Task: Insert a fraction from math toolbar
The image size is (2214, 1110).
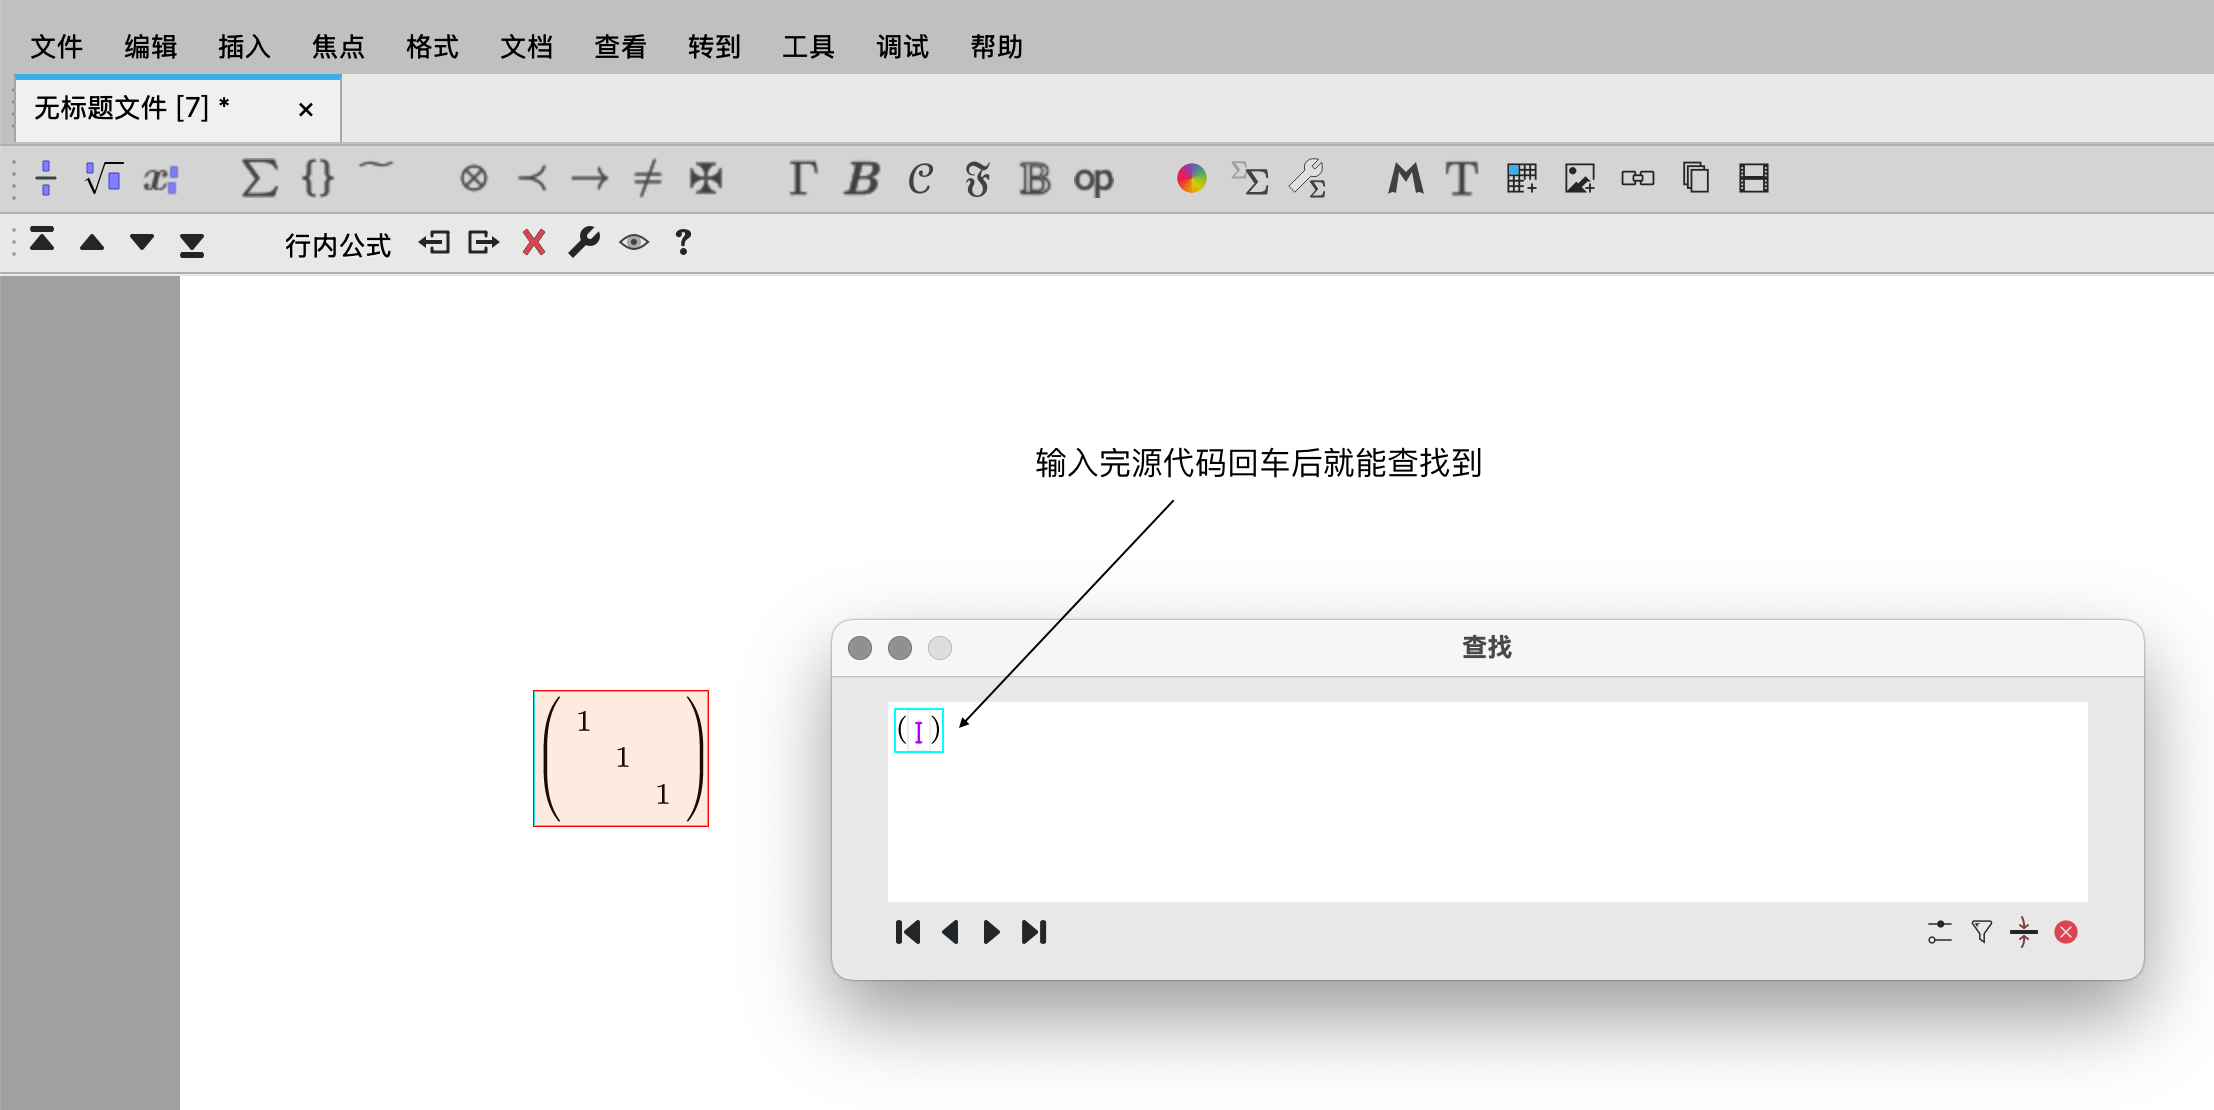Action: [46, 179]
